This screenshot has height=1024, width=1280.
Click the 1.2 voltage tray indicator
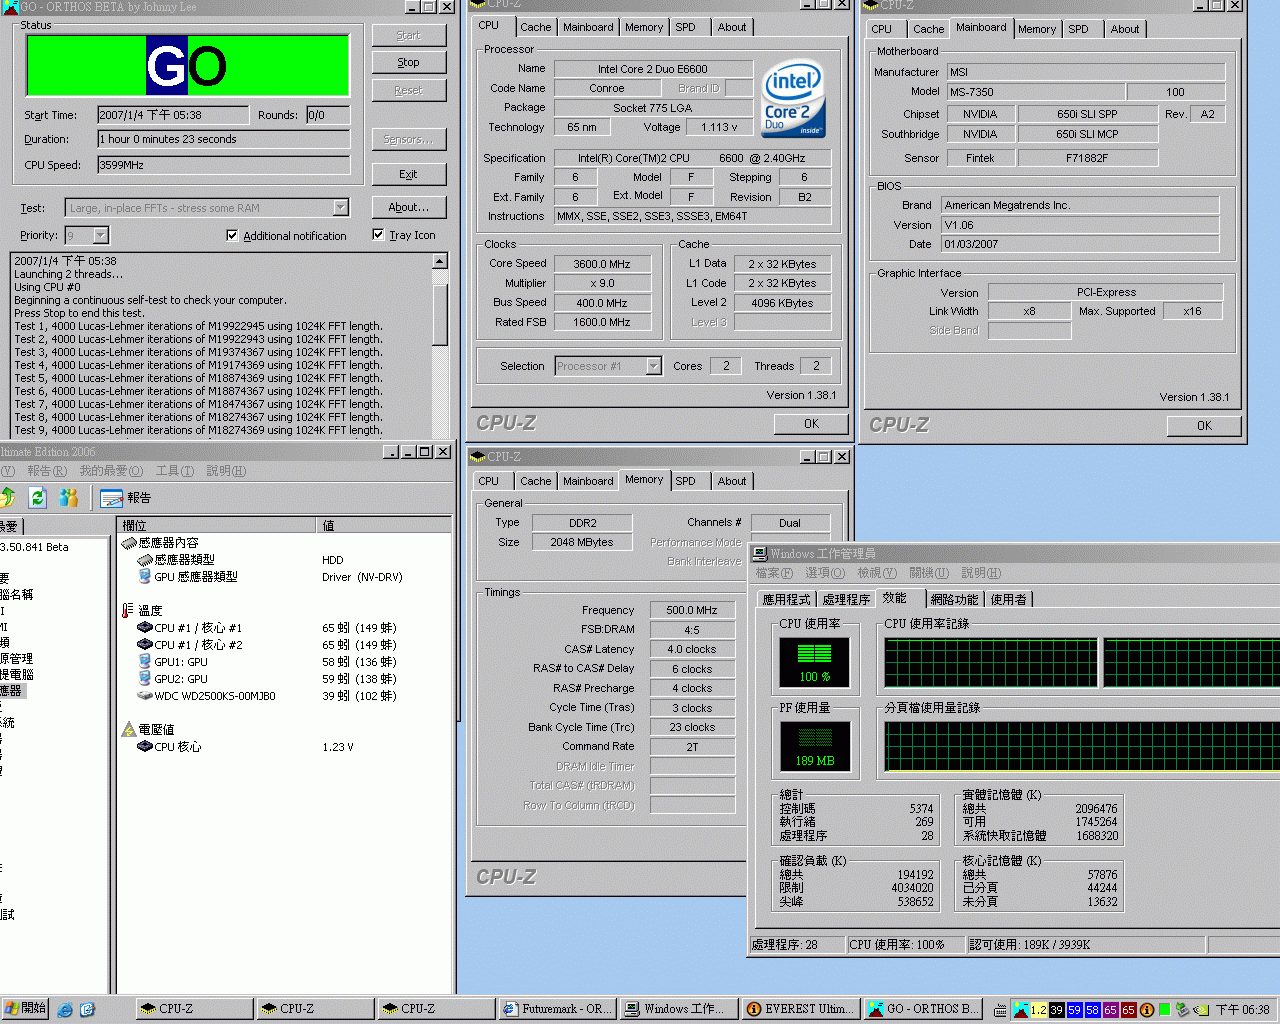tap(1038, 1010)
